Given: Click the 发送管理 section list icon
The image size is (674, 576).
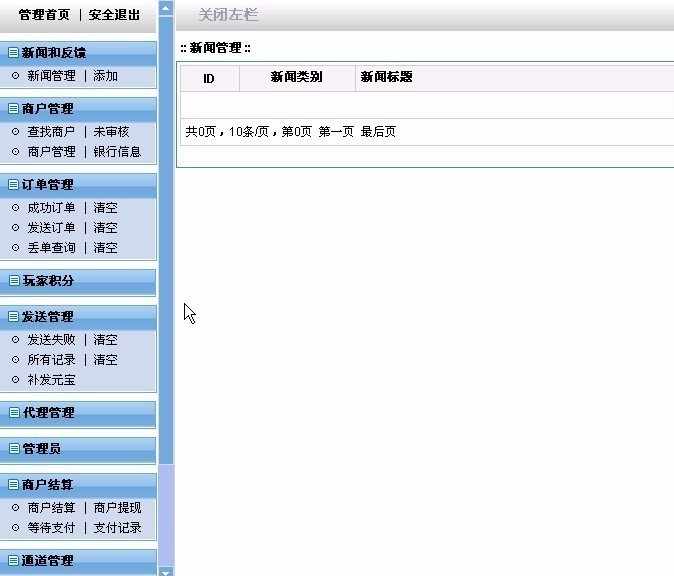Looking at the screenshot, I should (14, 317).
